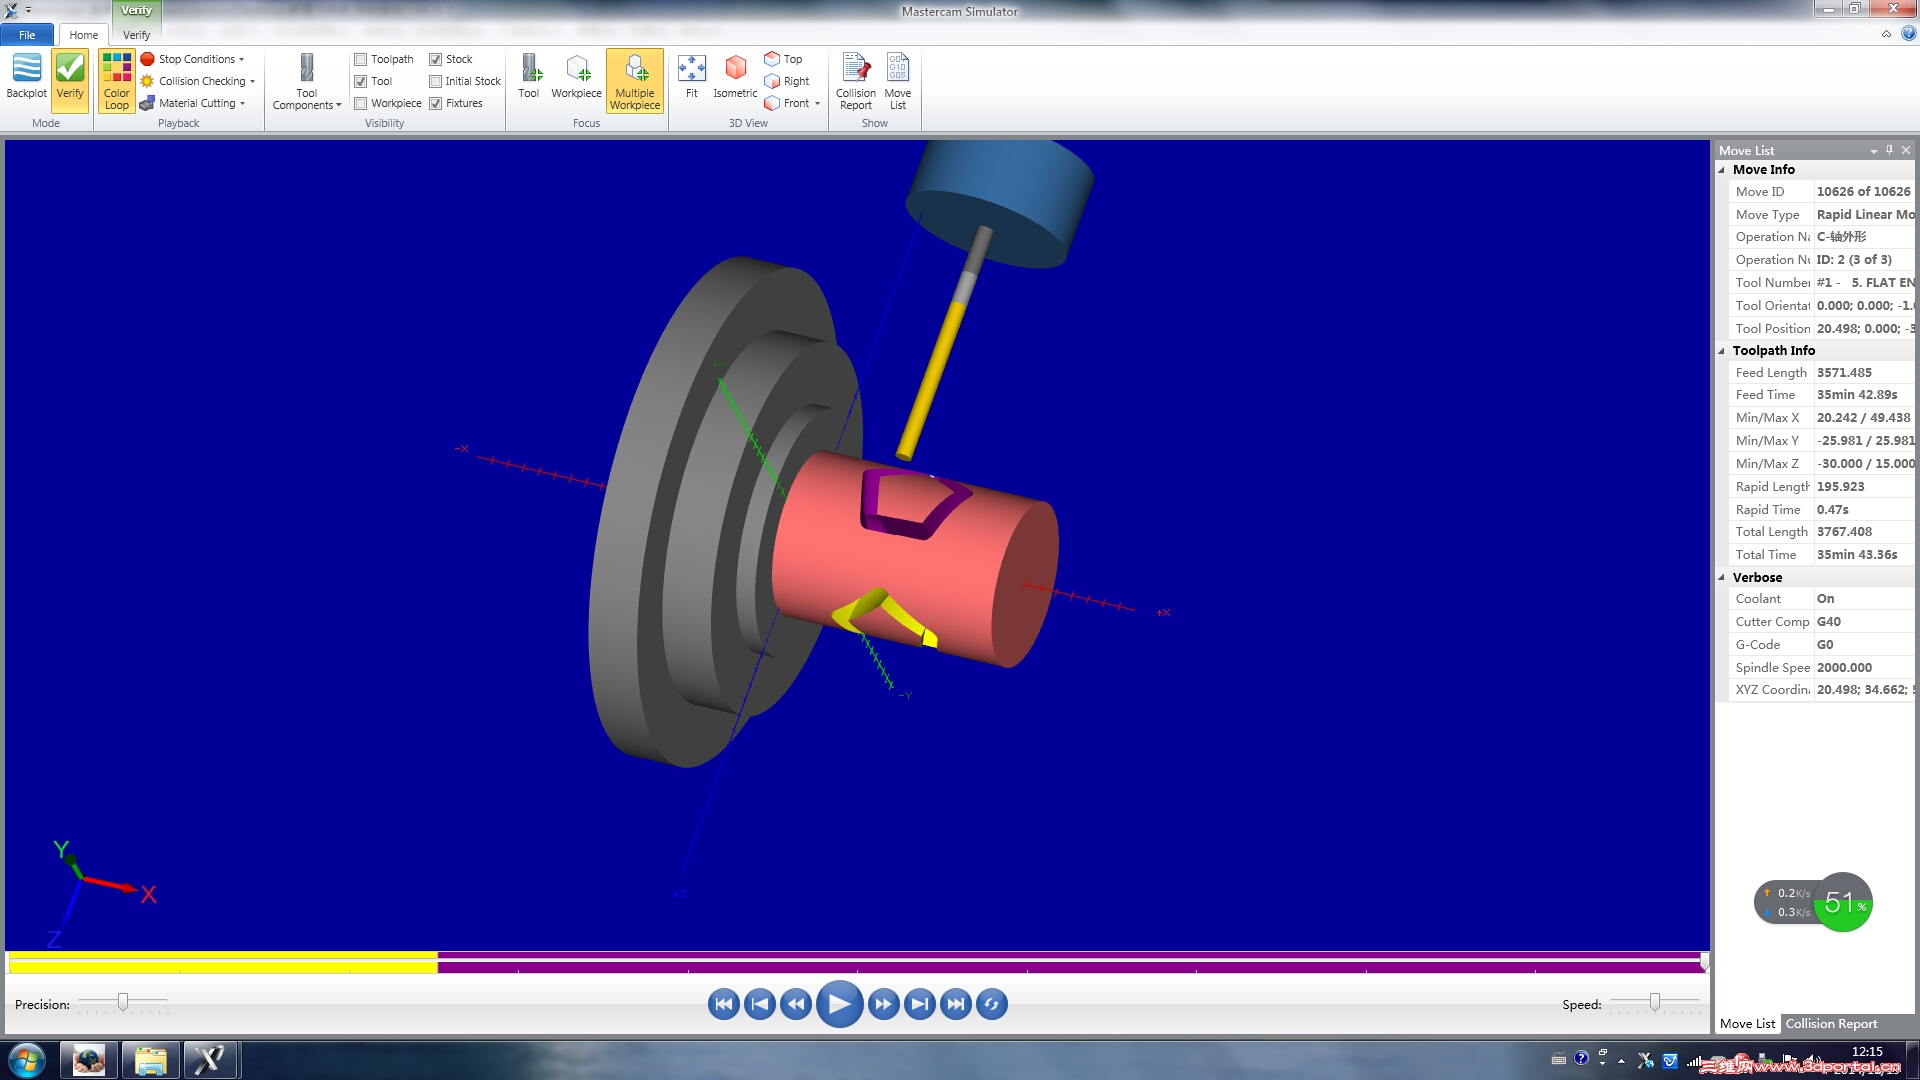Switch to Isometric view
Screen dimensions: 1920x1080
pyautogui.click(x=735, y=76)
